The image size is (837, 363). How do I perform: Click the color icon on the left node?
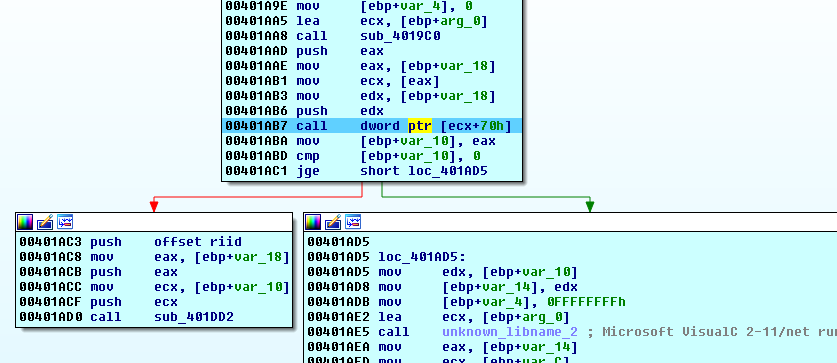(x=25, y=222)
